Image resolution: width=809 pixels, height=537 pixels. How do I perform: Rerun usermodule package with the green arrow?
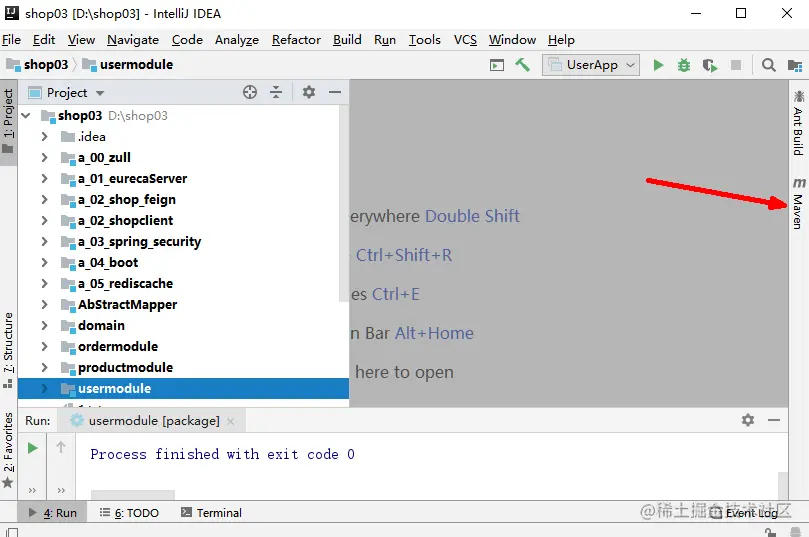click(x=33, y=448)
